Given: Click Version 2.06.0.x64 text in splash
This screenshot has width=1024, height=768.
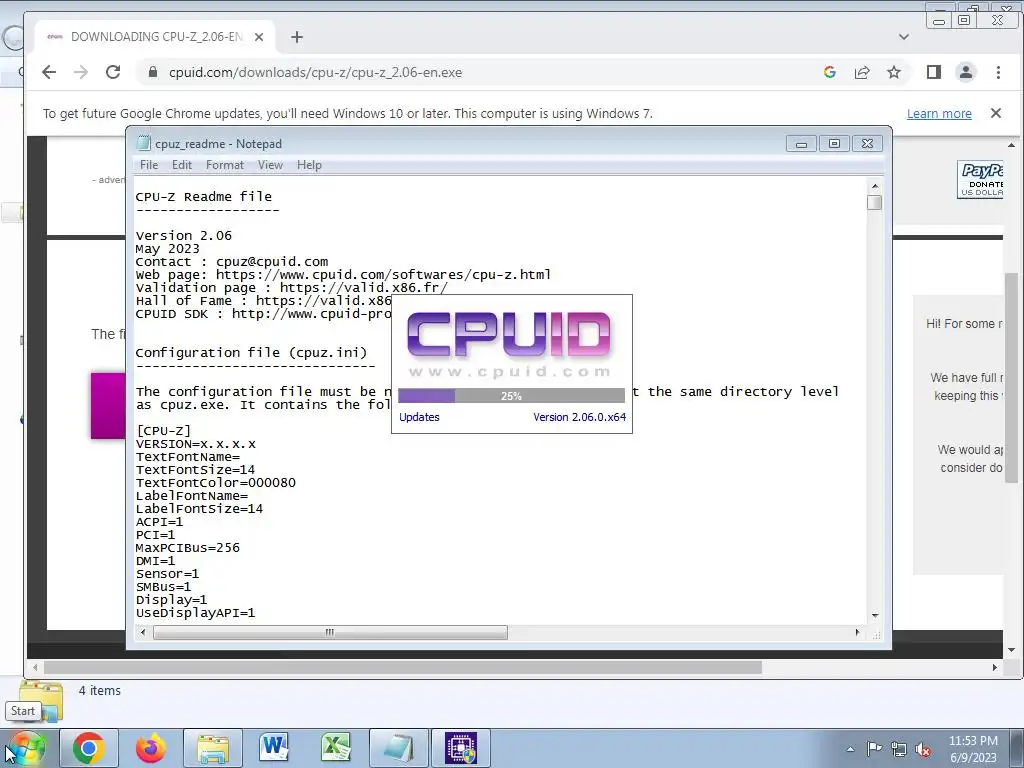Looking at the screenshot, I should (579, 417).
